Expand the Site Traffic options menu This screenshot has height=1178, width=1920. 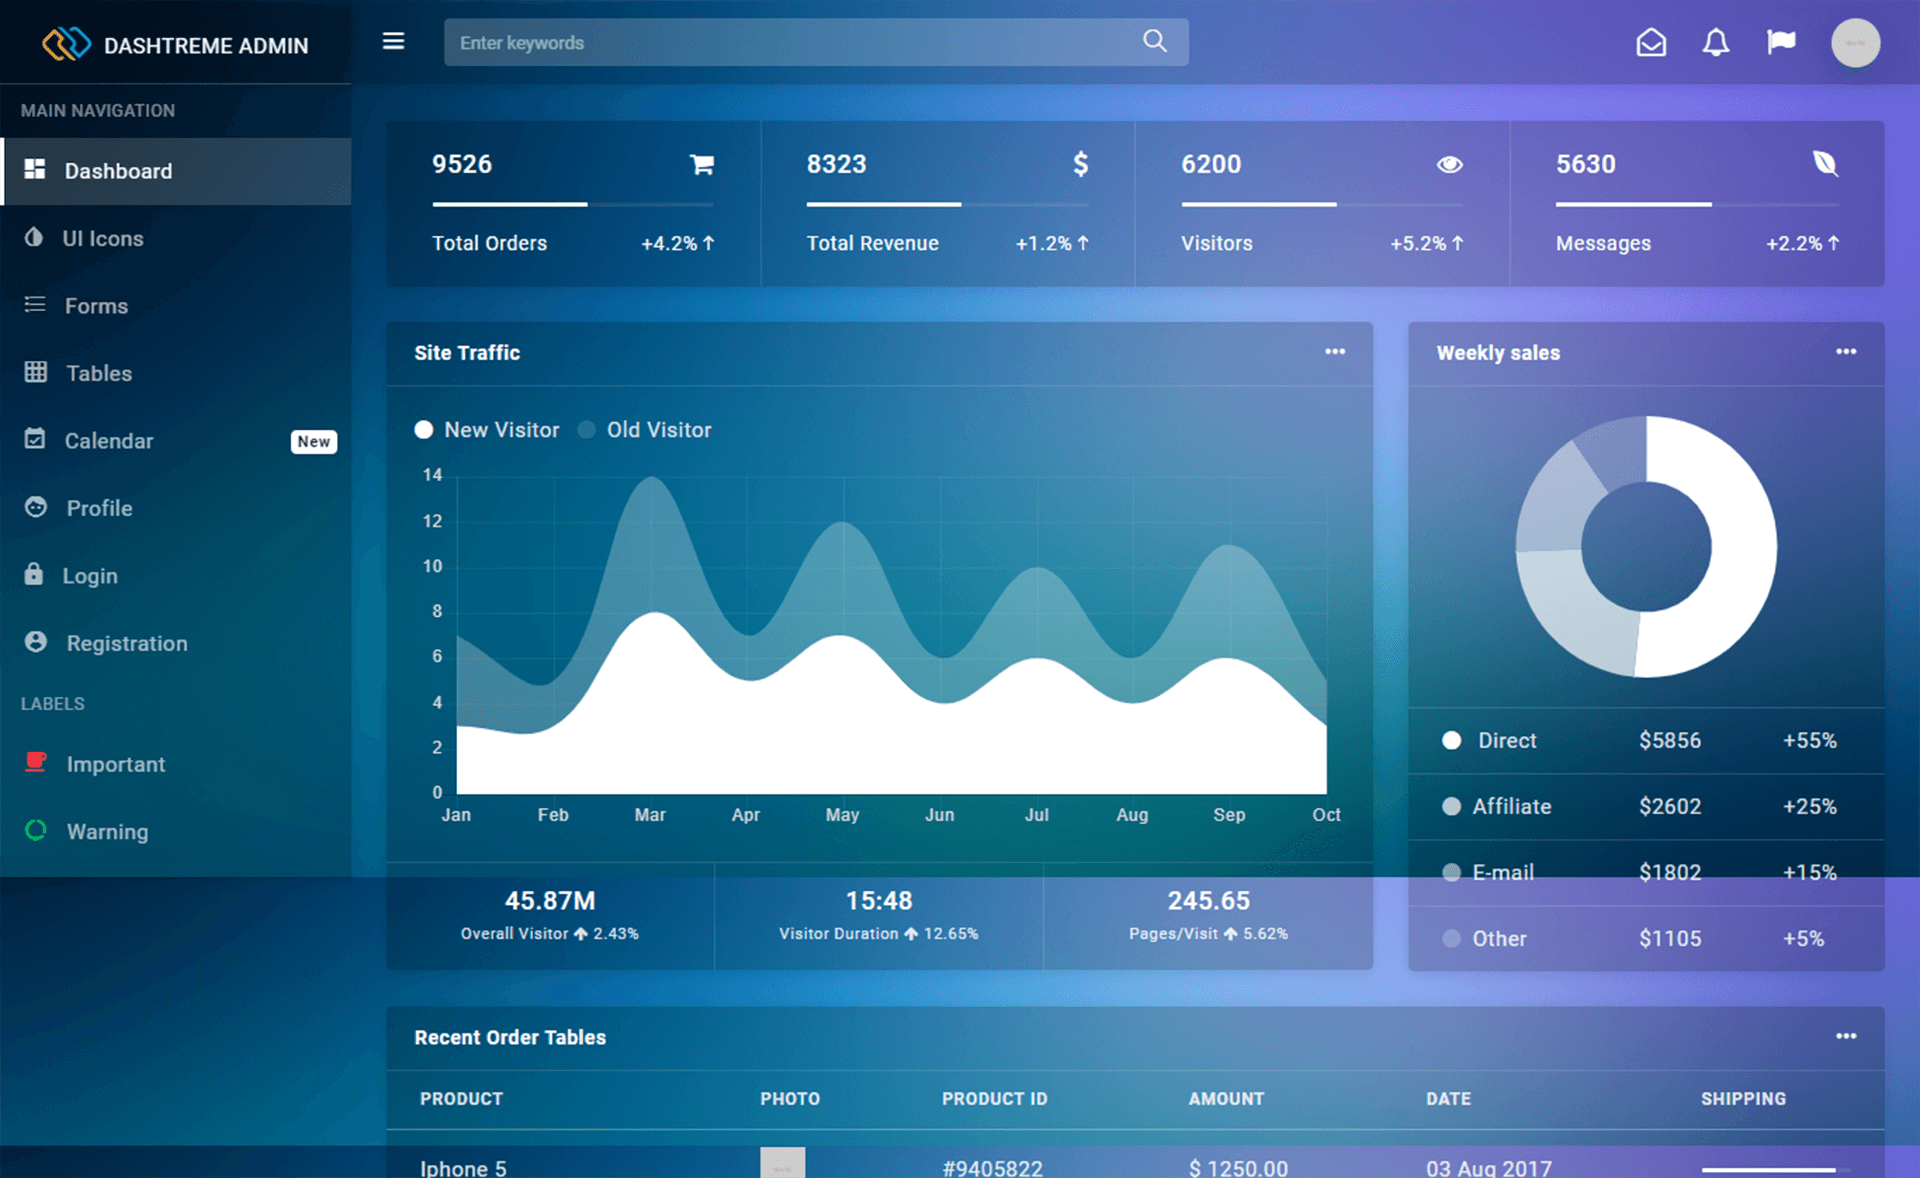pyautogui.click(x=1336, y=352)
